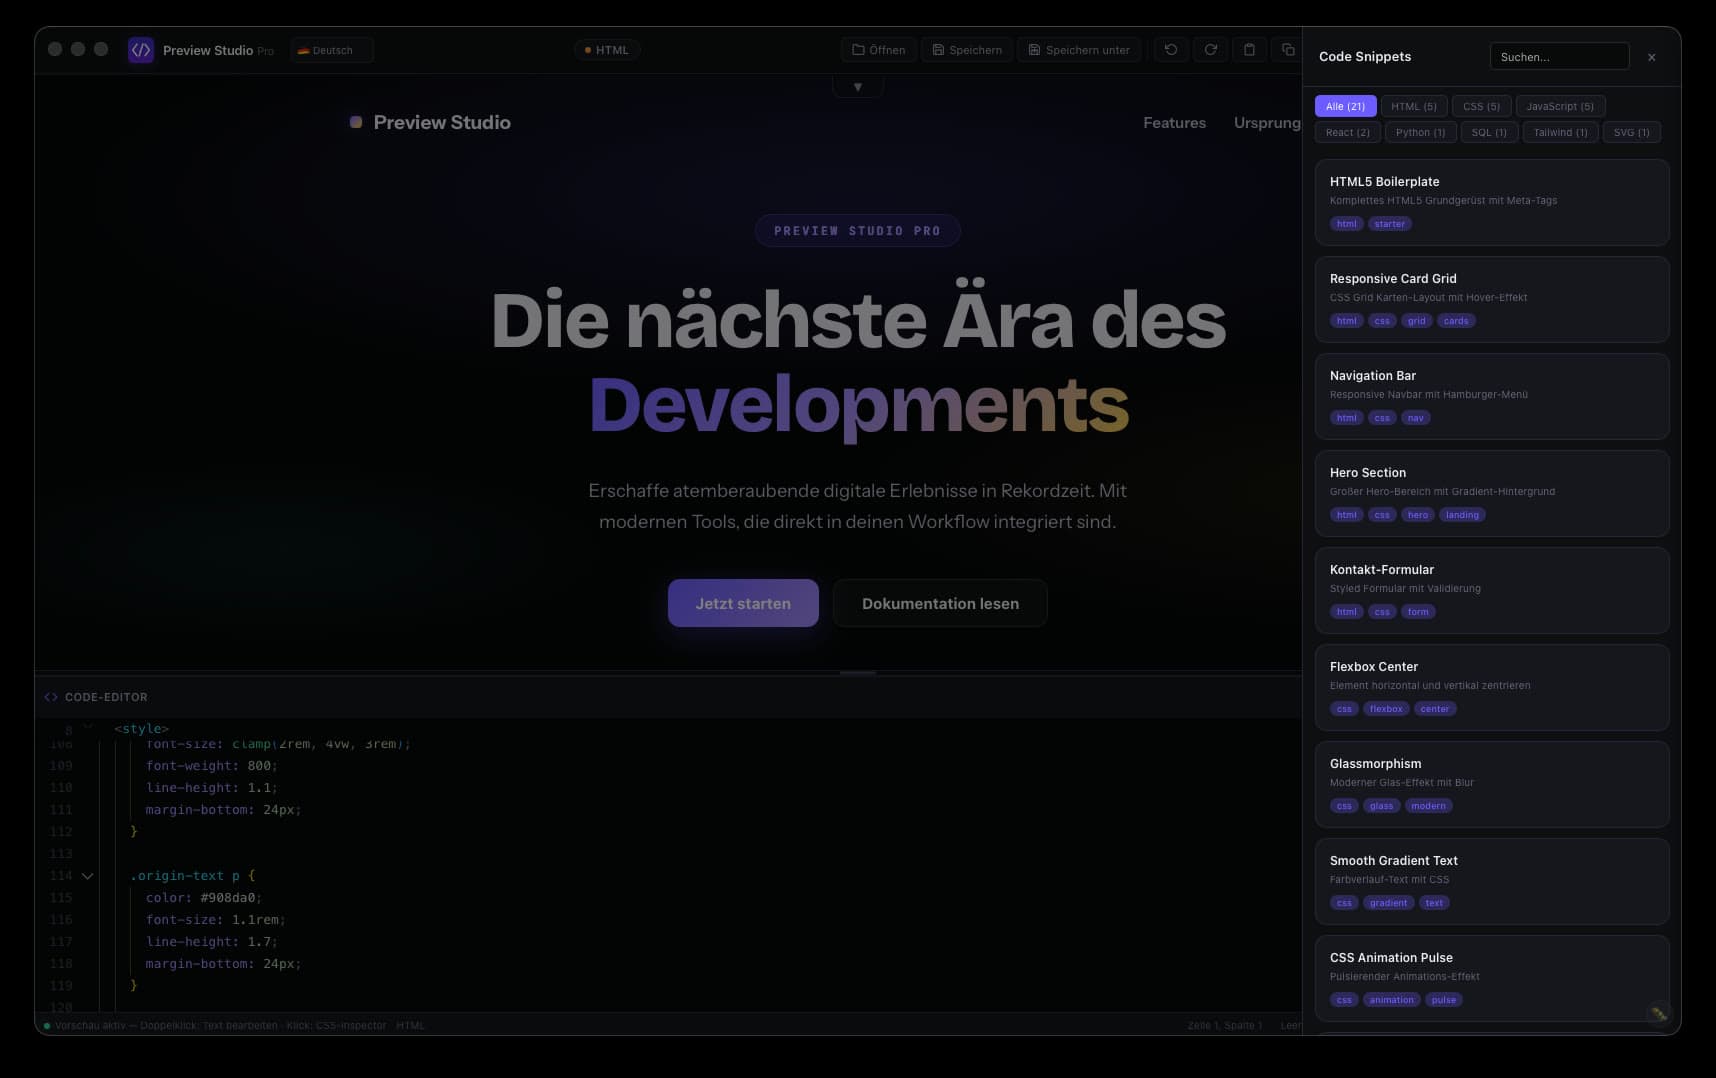Click starter tag on HTML5 Boilerplate

click(1389, 224)
